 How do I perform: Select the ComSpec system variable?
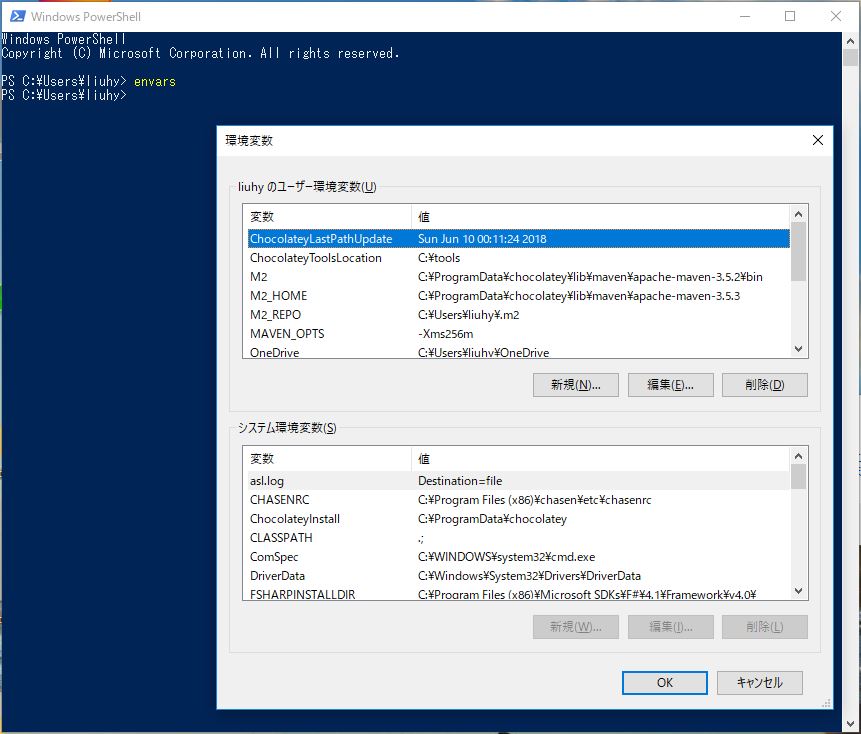click(x=518, y=557)
